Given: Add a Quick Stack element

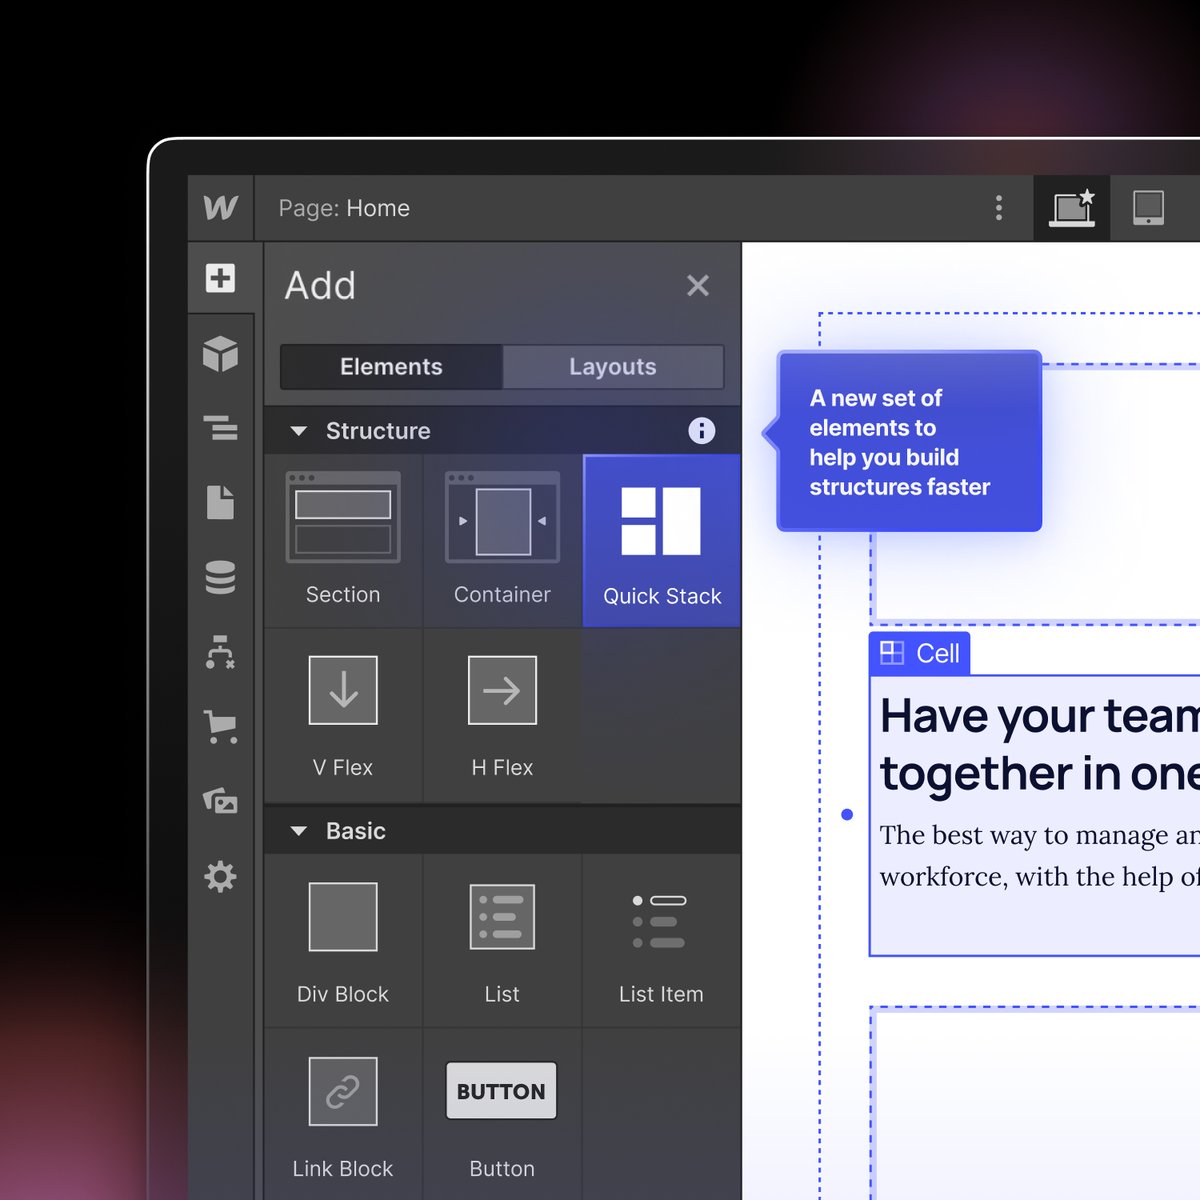Looking at the screenshot, I should point(662,541).
